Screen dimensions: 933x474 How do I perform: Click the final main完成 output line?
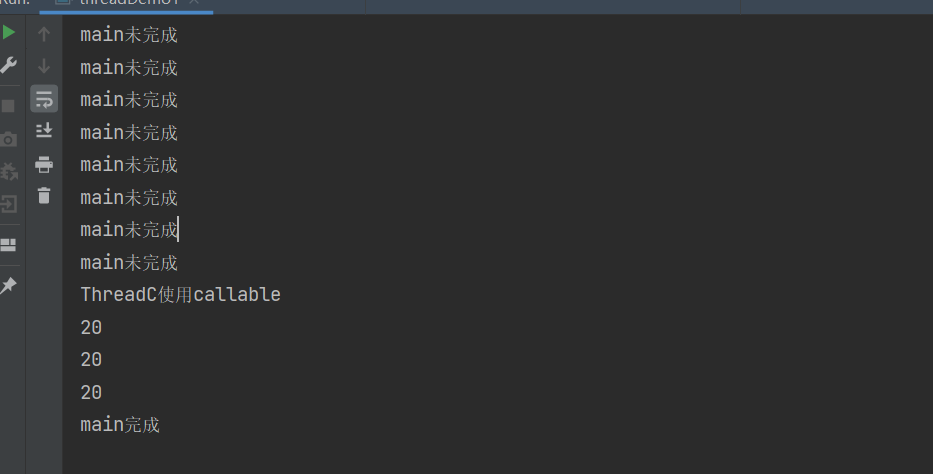pos(120,425)
